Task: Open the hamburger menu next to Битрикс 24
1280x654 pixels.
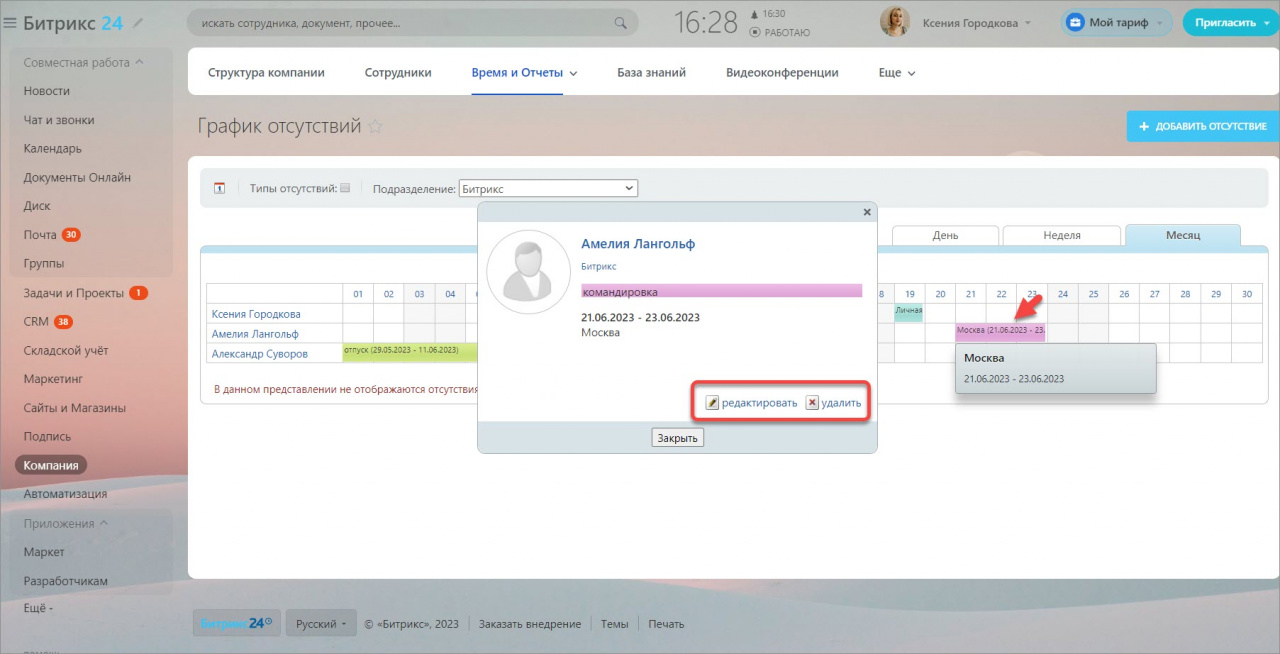Action: [x=10, y=22]
